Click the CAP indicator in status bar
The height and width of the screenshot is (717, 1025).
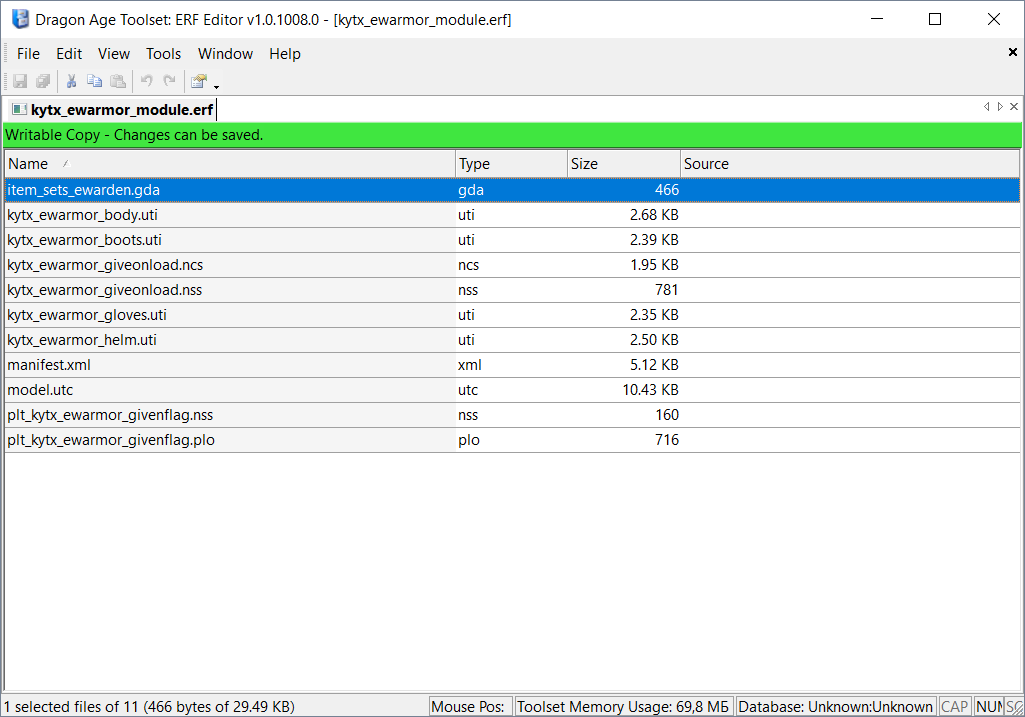click(x=954, y=707)
